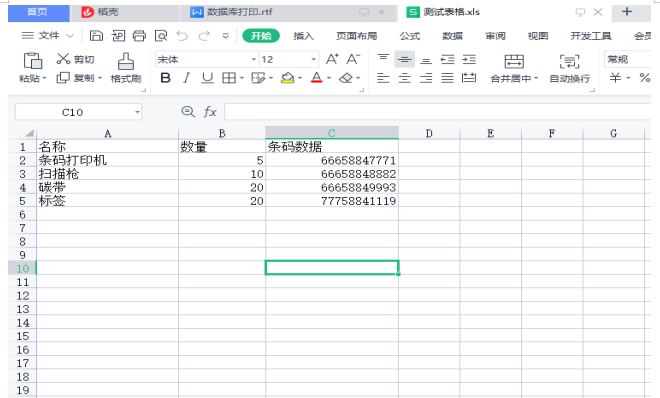This screenshot has width=660, height=398.
Task: Apply fill color bucket icon
Action: coord(287,78)
